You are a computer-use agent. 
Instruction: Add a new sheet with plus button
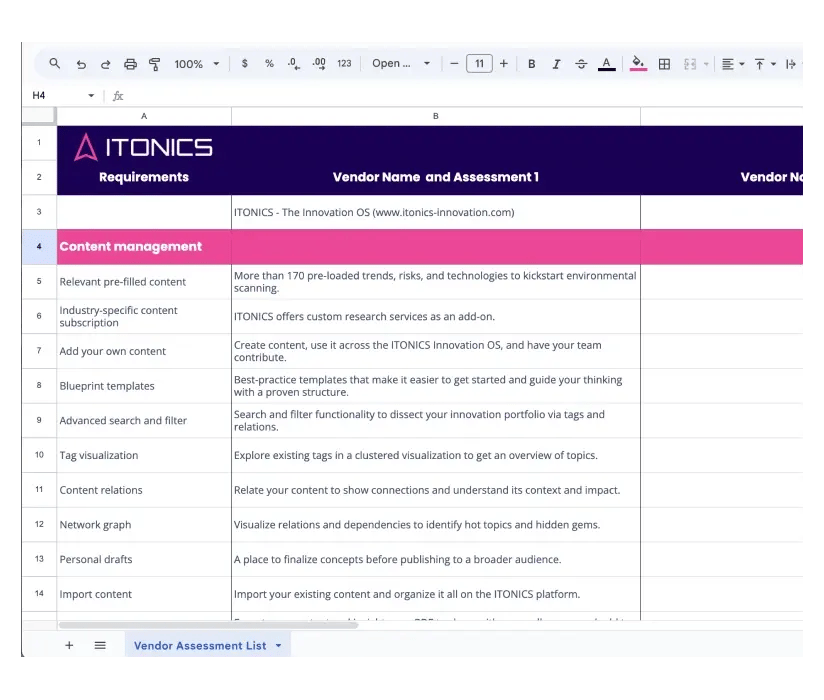coord(69,646)
